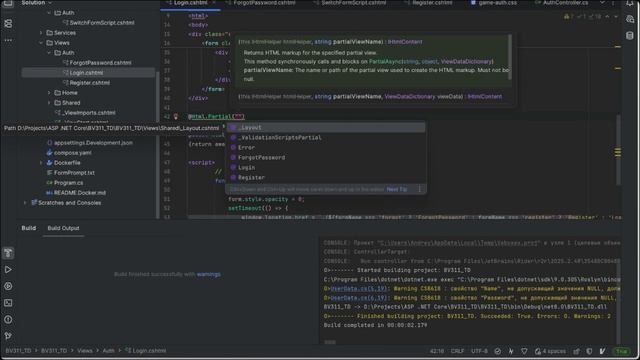Click the UTF-8 encoding in status bar
This screenshot has width=640, height=360.
(479, 351)
